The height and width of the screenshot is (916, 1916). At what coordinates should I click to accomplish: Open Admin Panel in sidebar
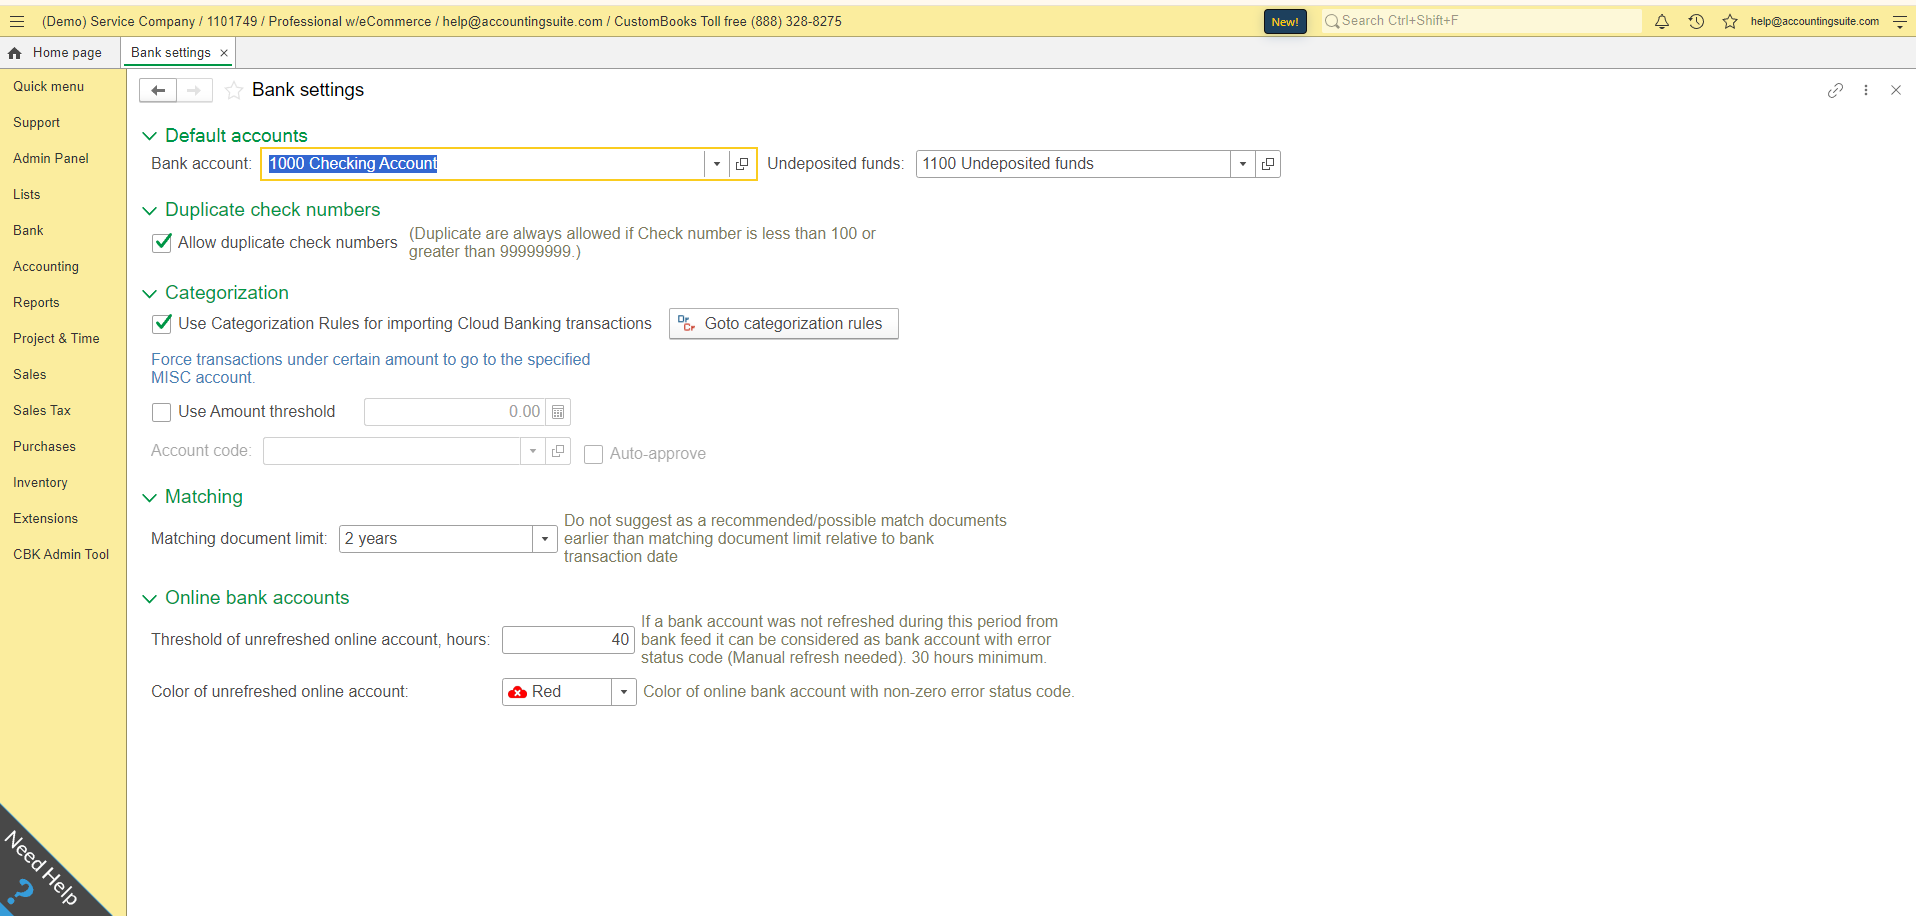tap(51, 159)
